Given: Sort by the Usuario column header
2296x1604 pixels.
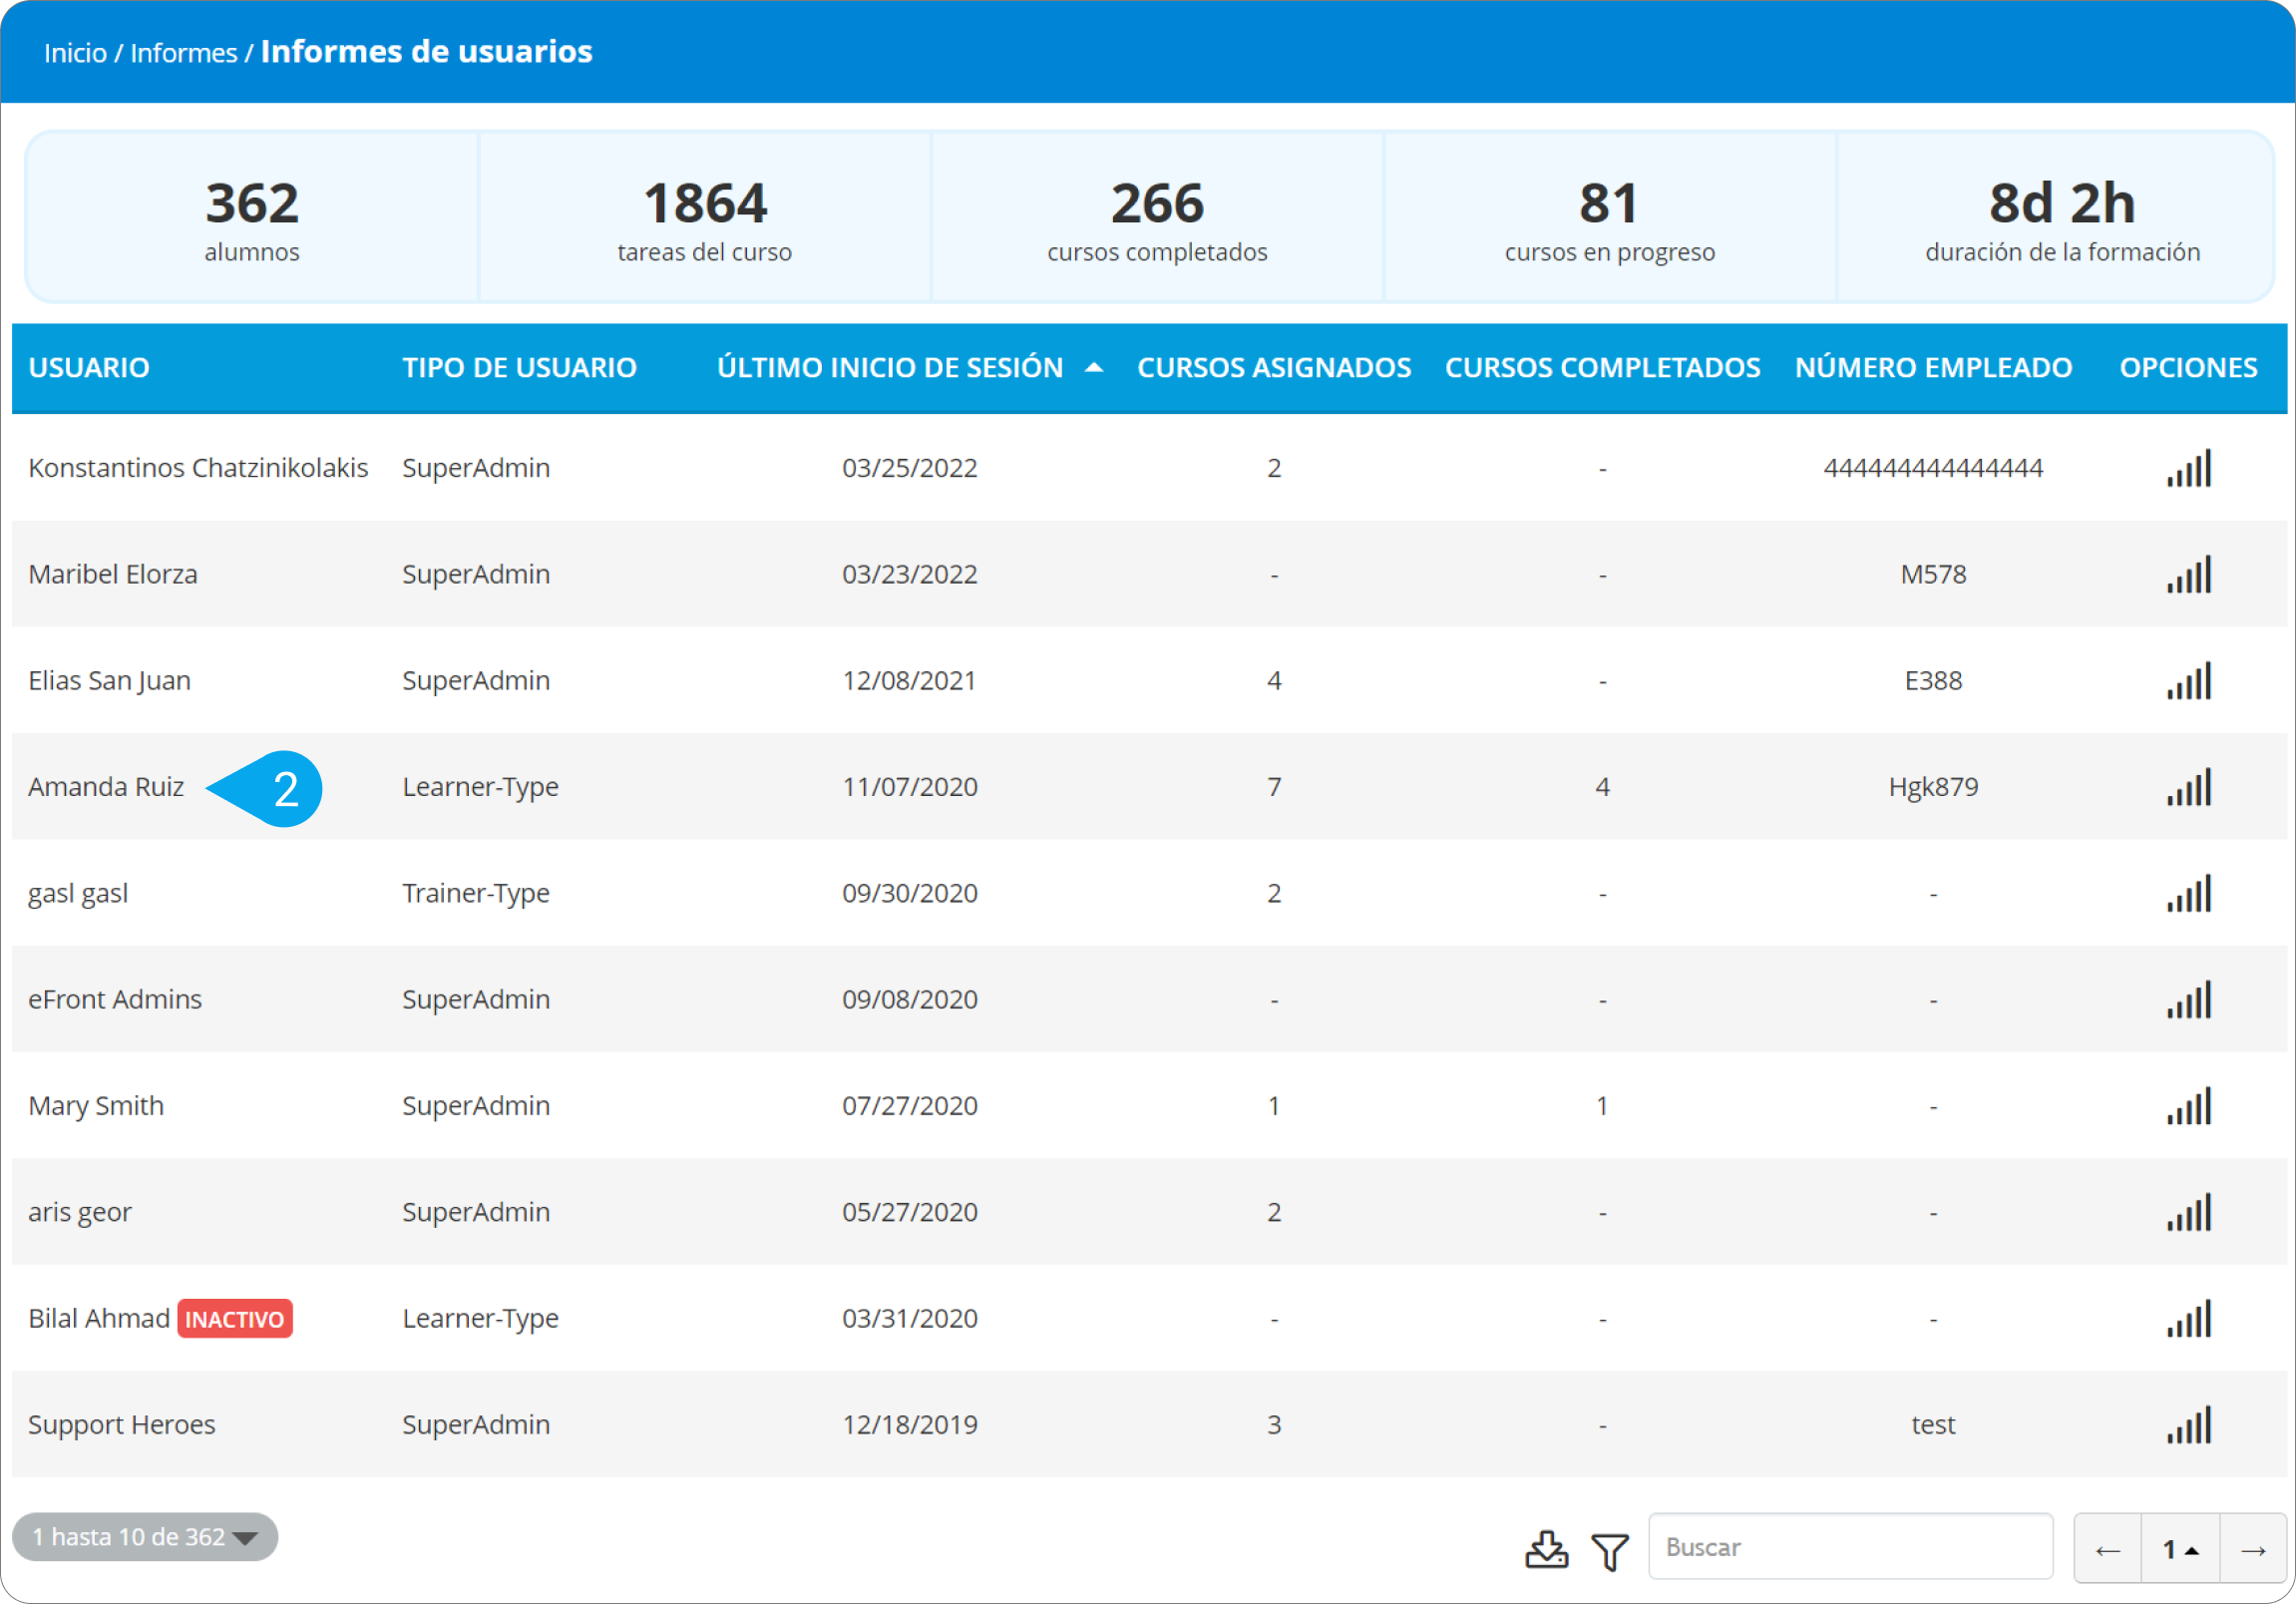Looking at the screenshot, I should coord(89,368).
